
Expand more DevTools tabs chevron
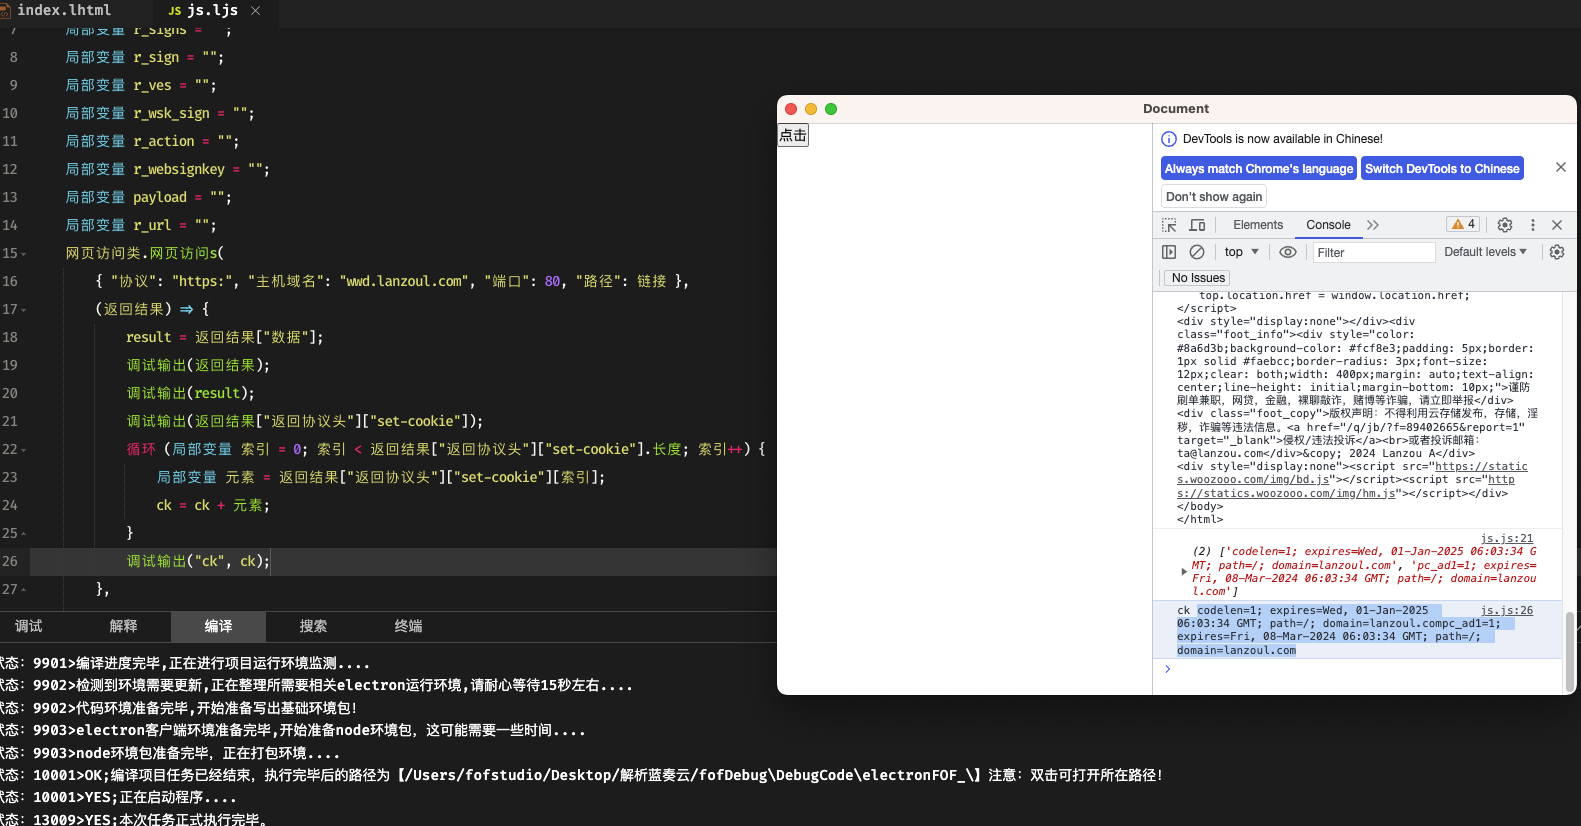coord(1373,225)
